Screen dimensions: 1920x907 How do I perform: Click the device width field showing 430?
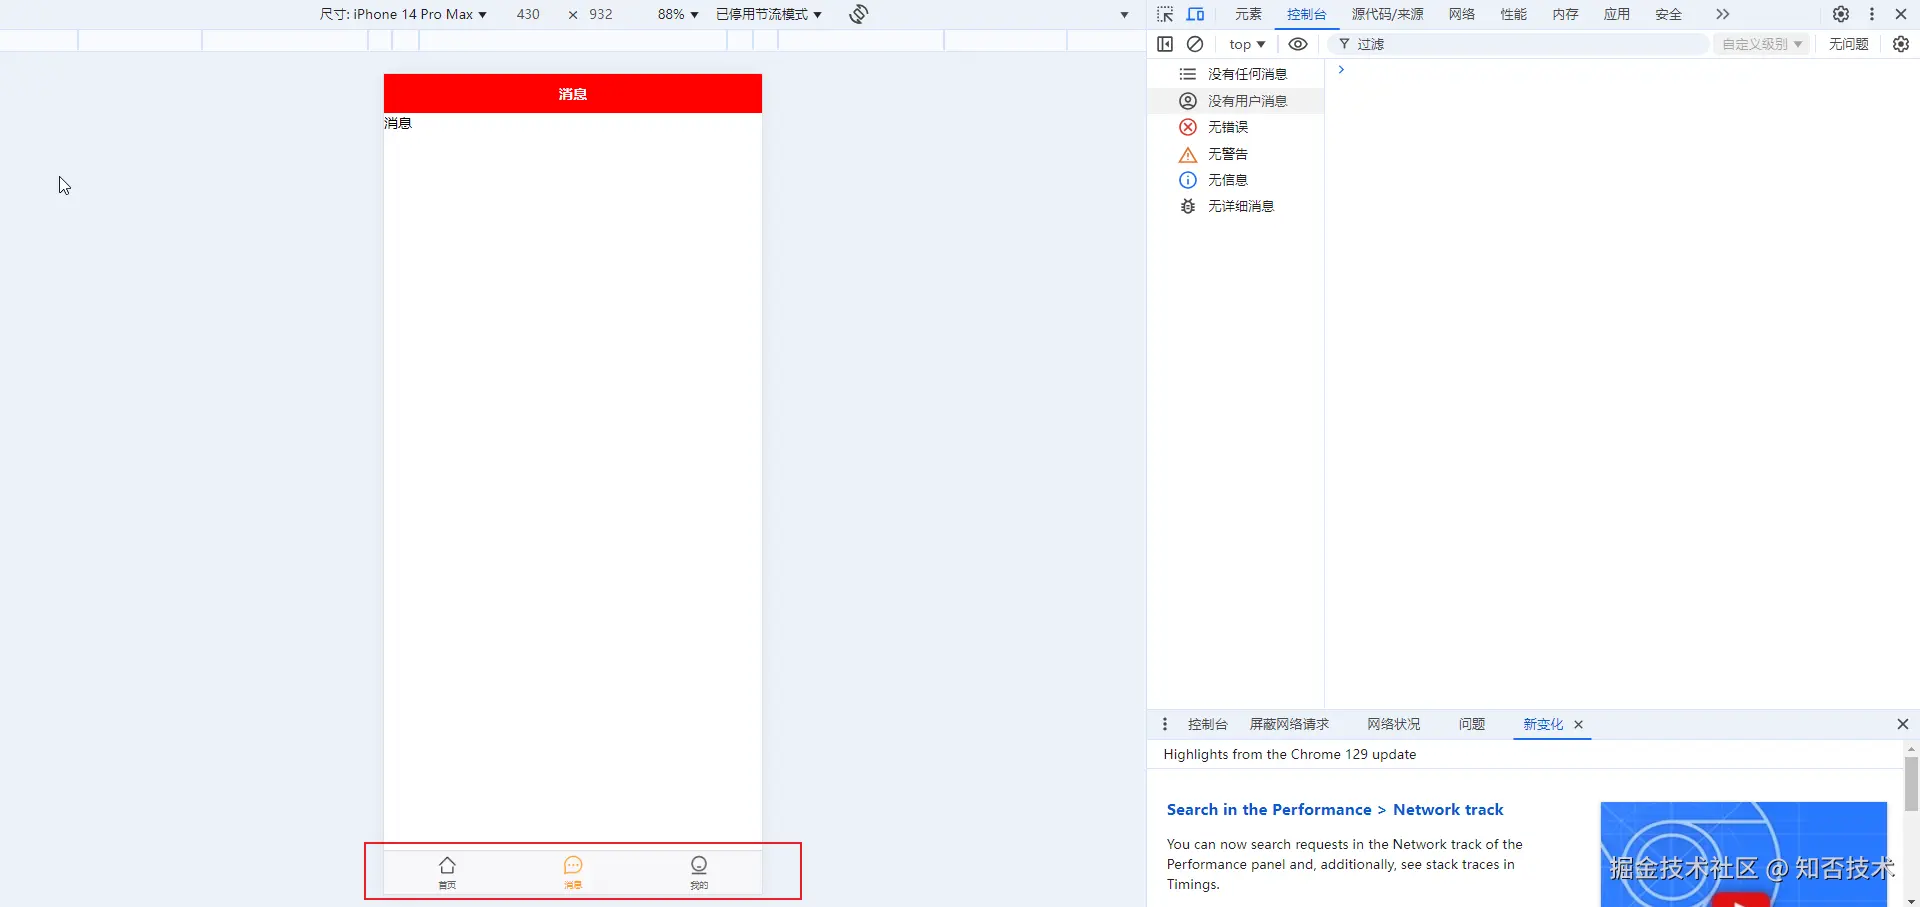528,14
